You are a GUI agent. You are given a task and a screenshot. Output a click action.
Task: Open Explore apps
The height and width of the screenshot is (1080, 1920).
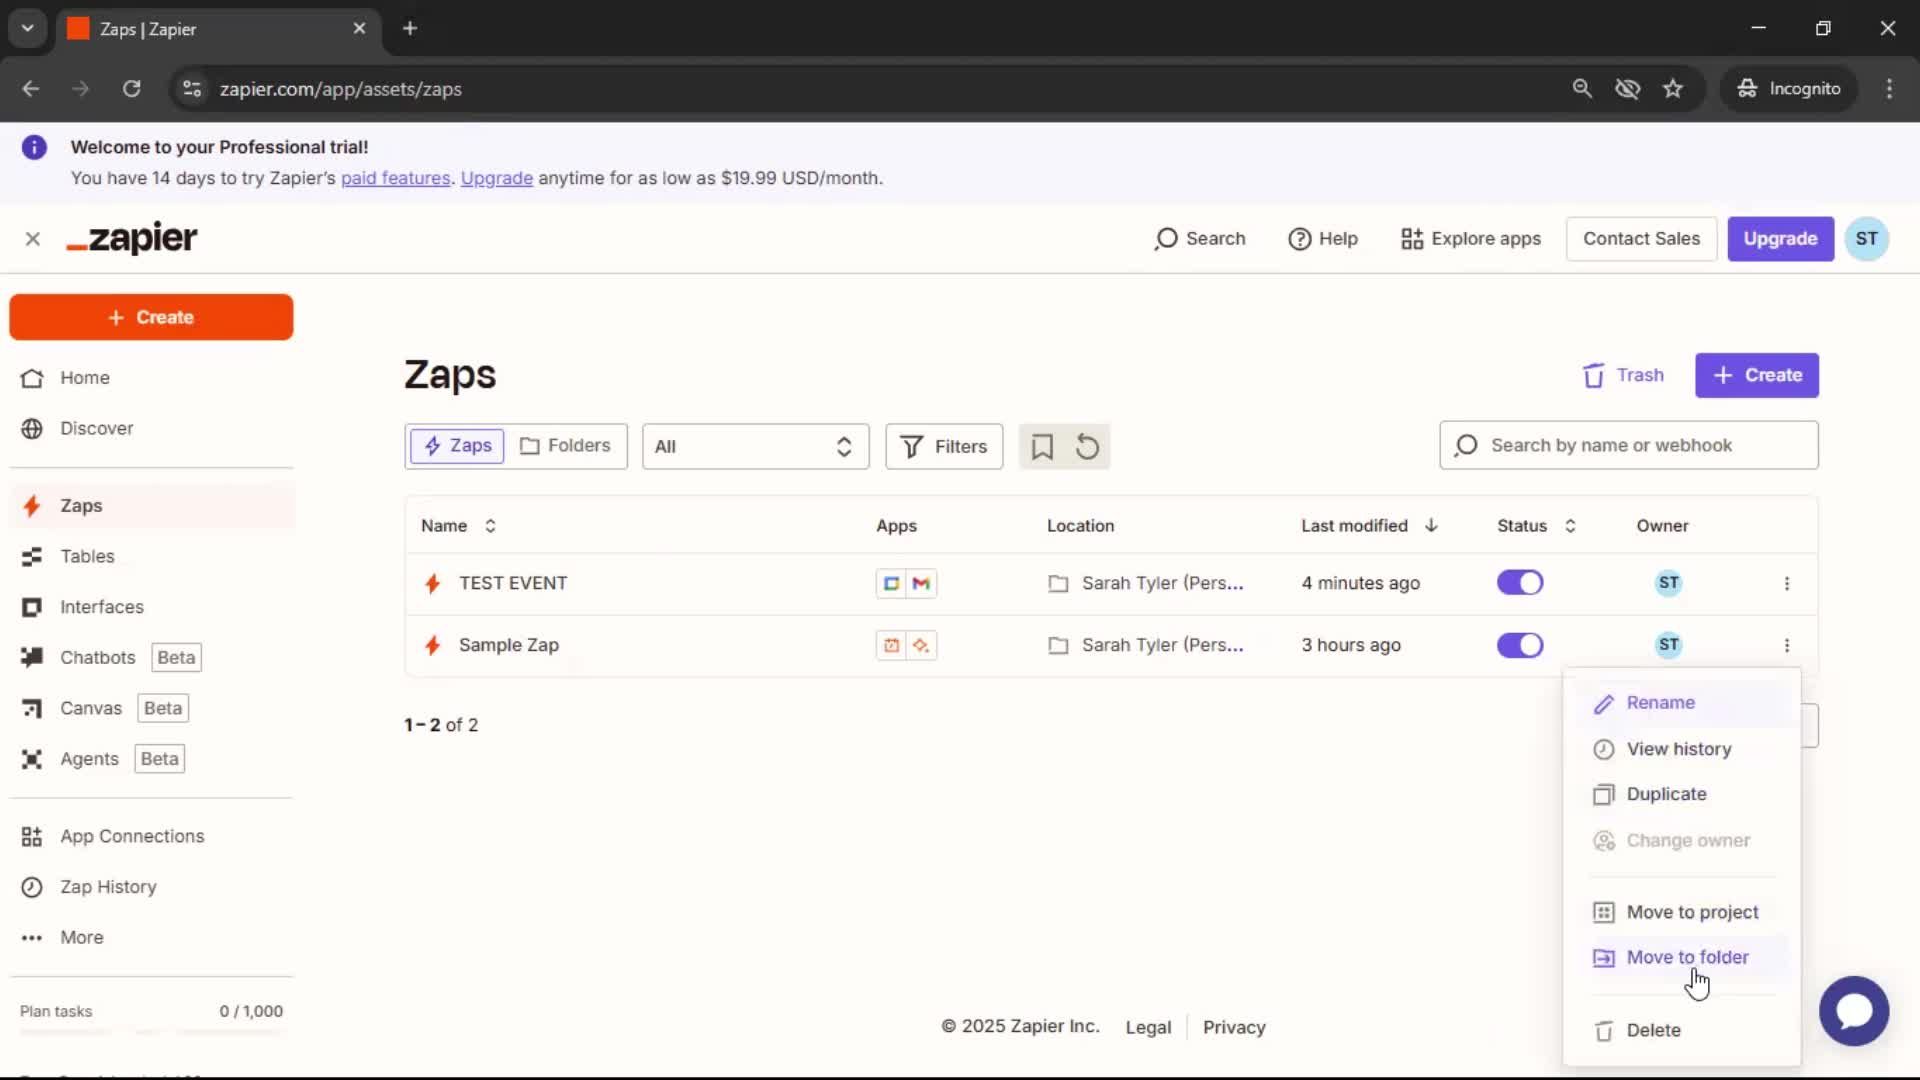pos(1471,239)
